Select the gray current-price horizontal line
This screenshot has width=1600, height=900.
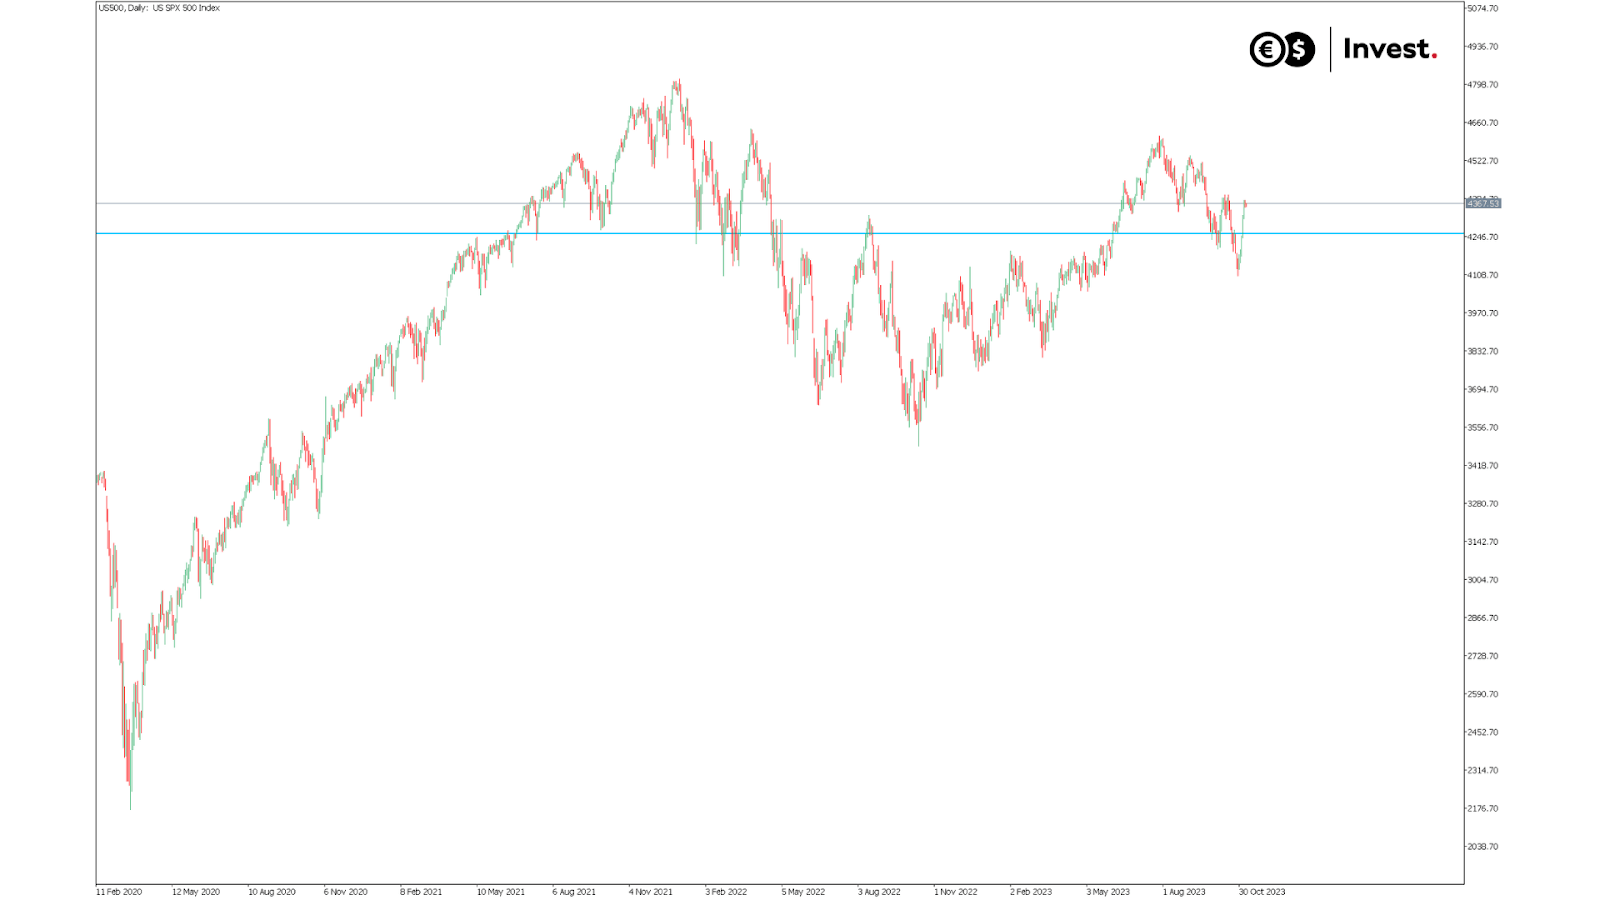[780, 203]
